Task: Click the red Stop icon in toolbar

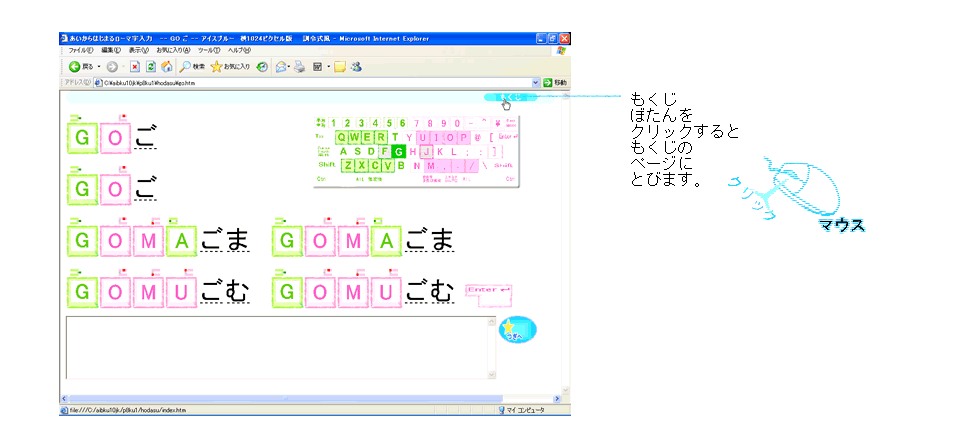Action: pyautogui.click(x=134, y=66)
